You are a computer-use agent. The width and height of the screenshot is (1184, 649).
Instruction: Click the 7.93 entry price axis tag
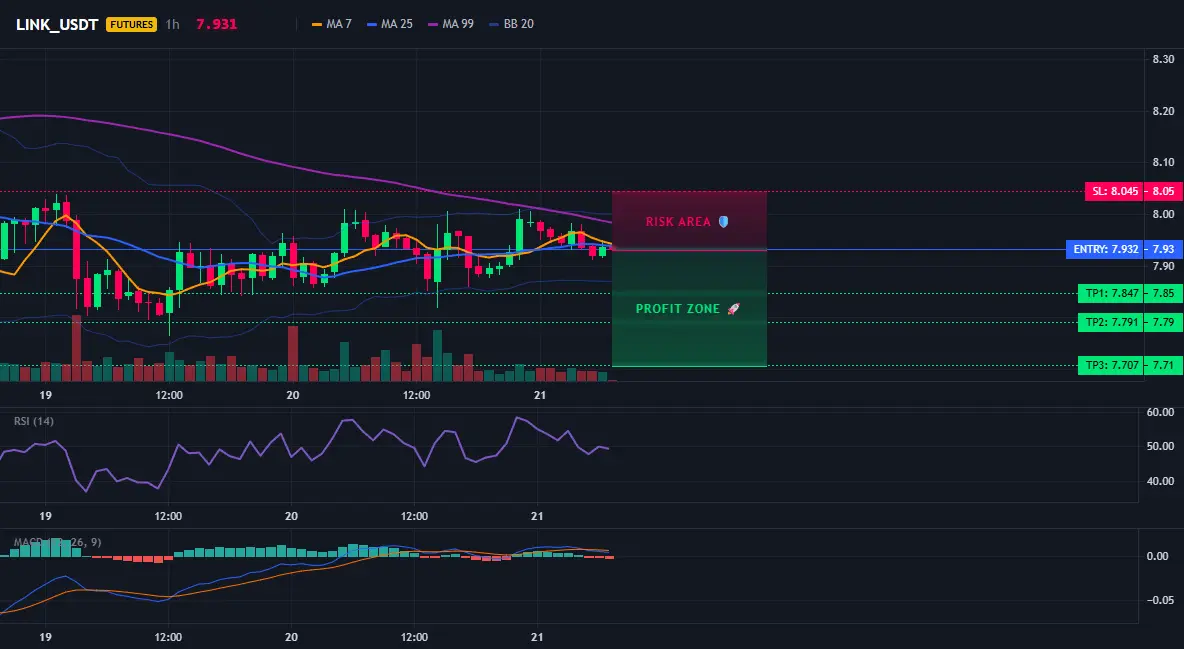coord(1164,249)
